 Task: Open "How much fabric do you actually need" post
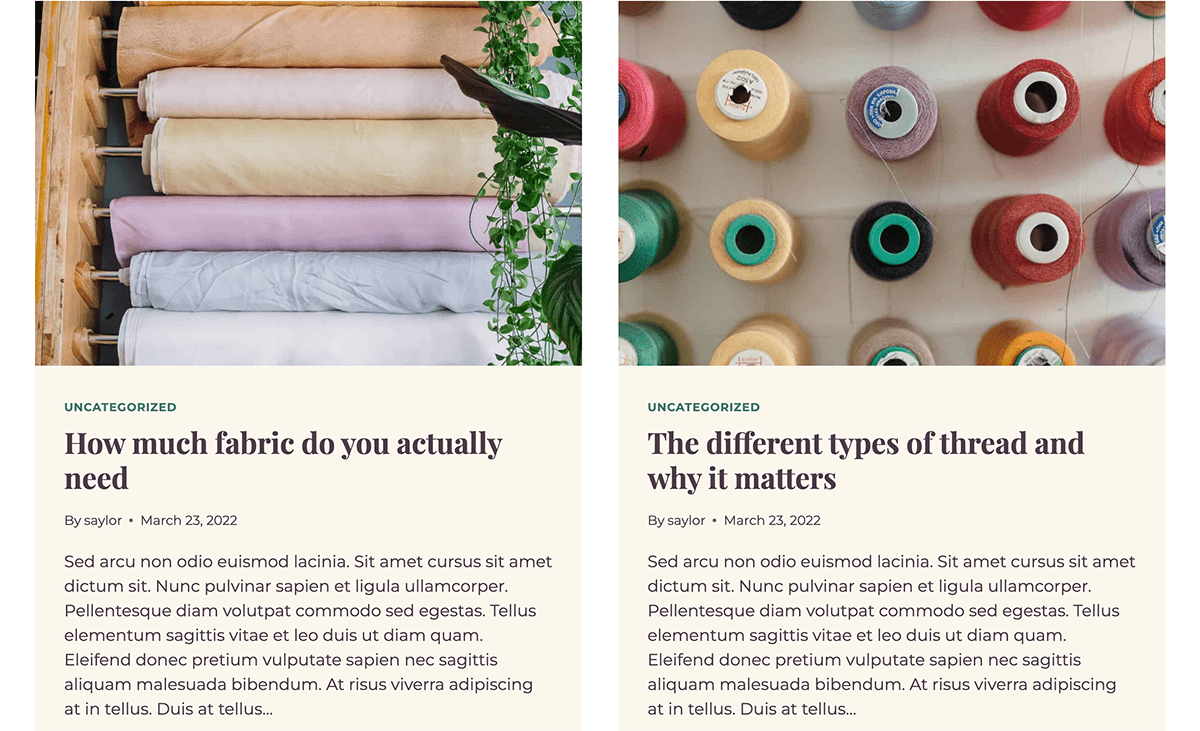[283, 460]
